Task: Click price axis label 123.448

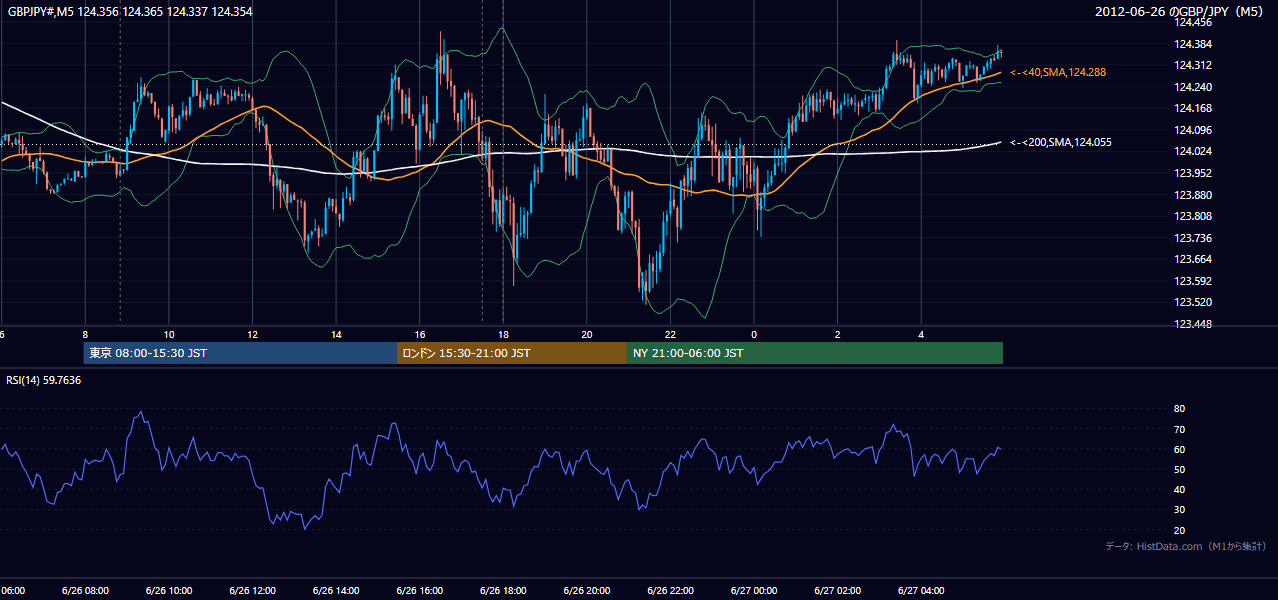Action: click(x=1194, y=324)
